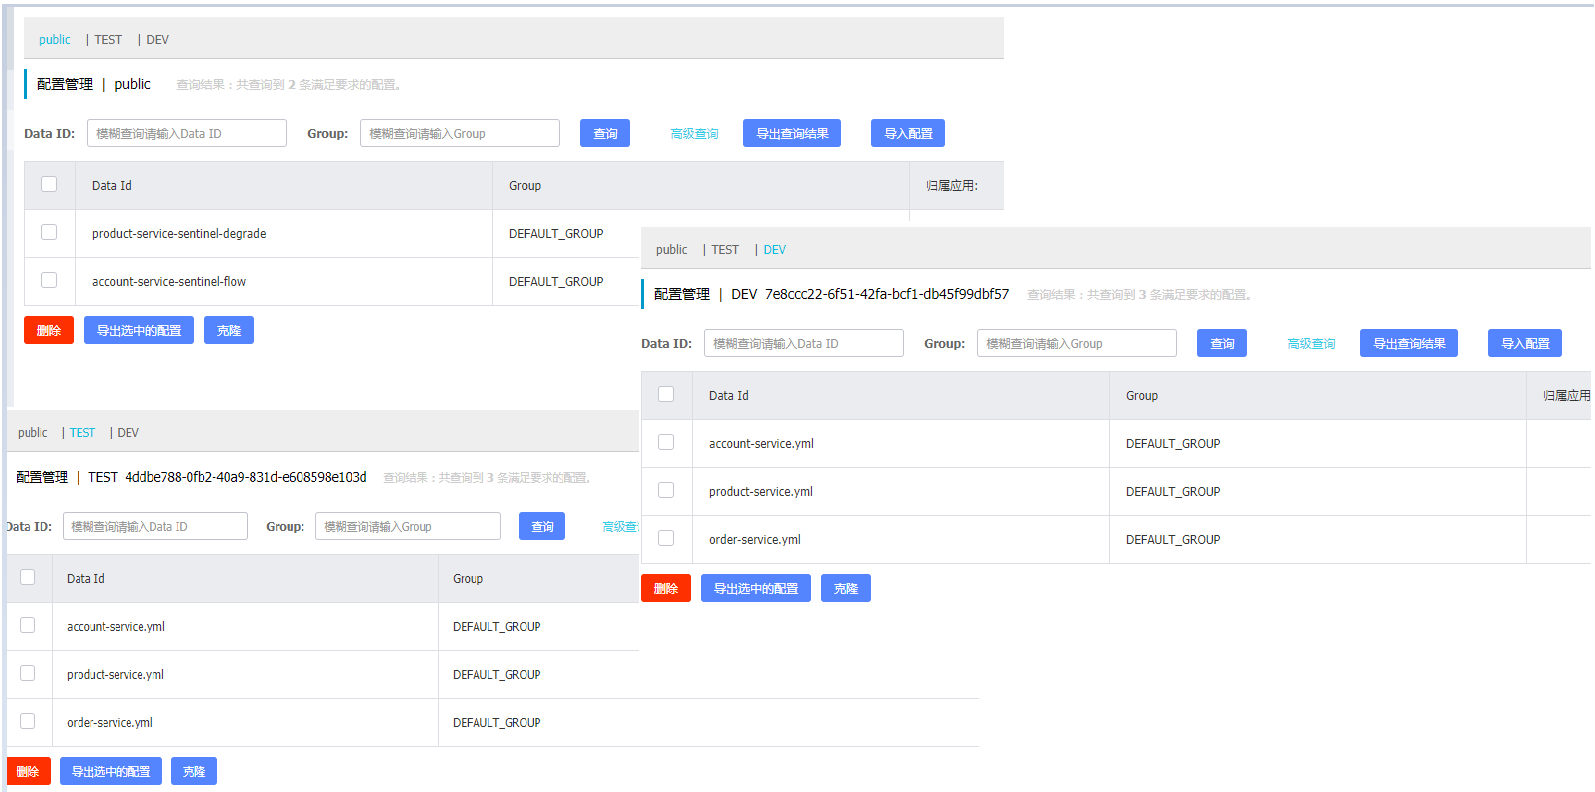
Task: Toggle select-all checkbox in public panel header
Action: click(x=49, y=184)
